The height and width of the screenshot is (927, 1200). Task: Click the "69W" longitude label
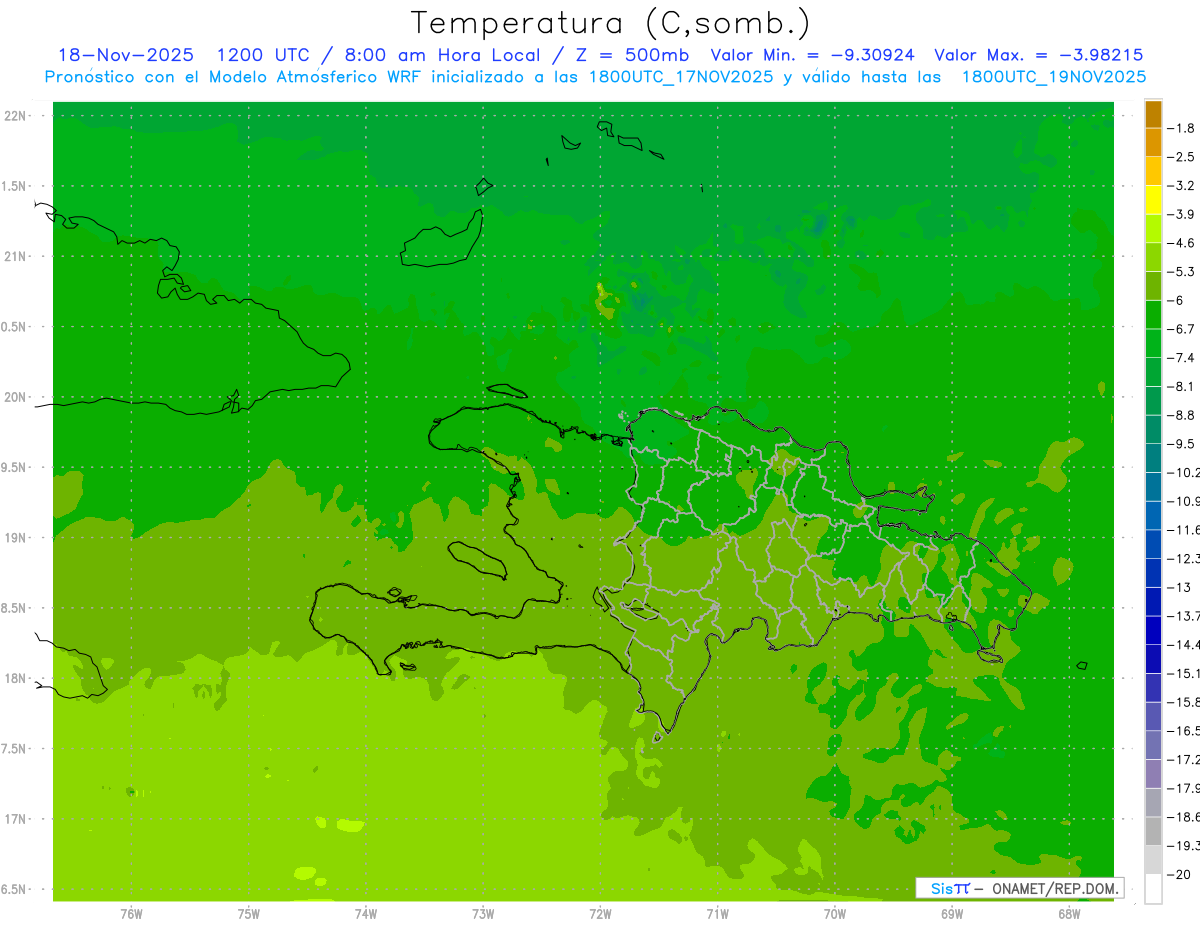(952, 914)
